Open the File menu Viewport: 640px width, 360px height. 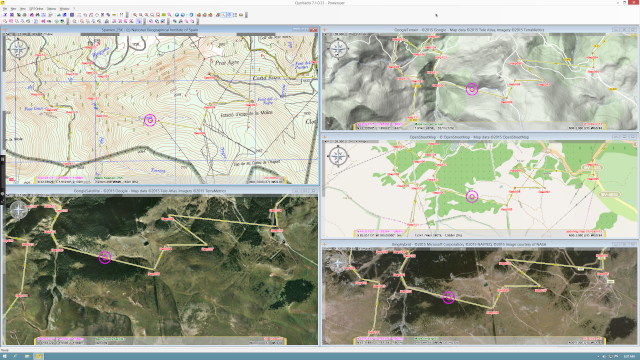pyautogui.click(x=4, y=9)
